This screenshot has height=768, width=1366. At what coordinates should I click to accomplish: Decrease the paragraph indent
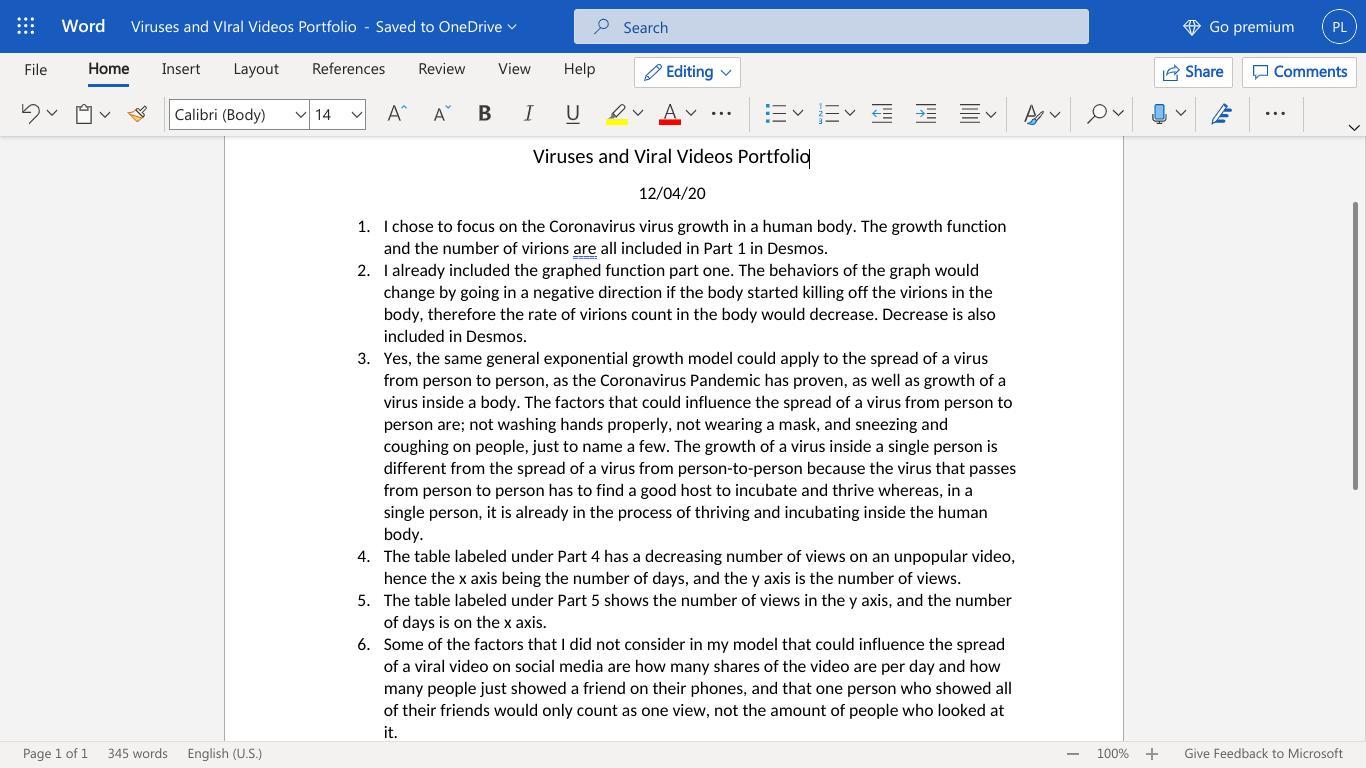tap(881, 114)
